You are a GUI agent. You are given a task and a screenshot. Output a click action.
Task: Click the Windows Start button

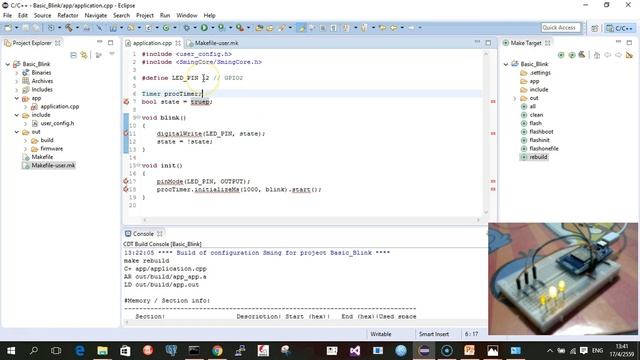pos(11,351)
